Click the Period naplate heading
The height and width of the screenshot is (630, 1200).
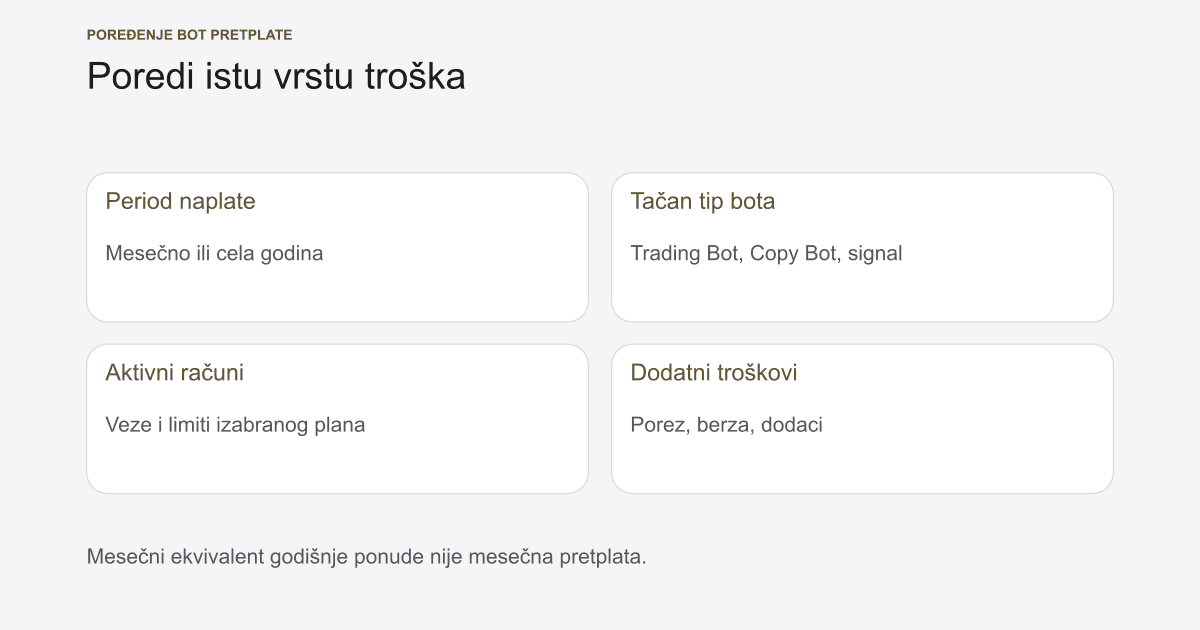click(180, 201)
